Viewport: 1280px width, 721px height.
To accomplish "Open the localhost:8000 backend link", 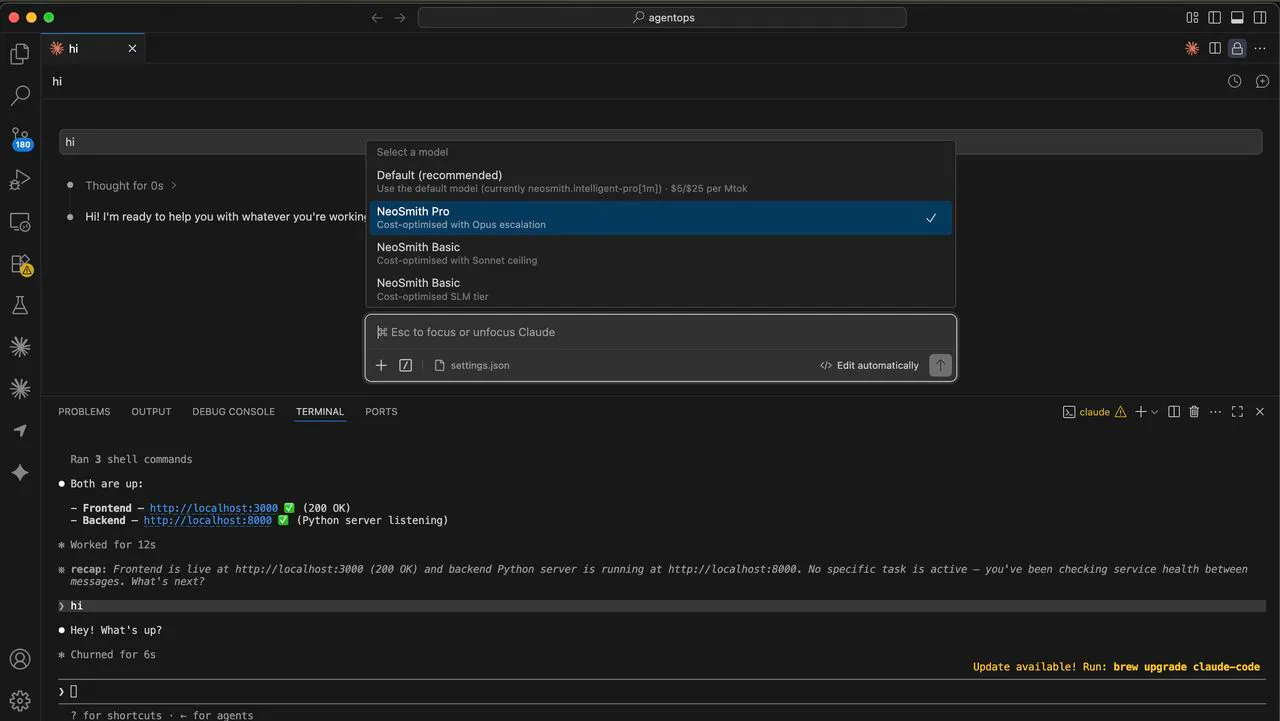I will [207, 520].
